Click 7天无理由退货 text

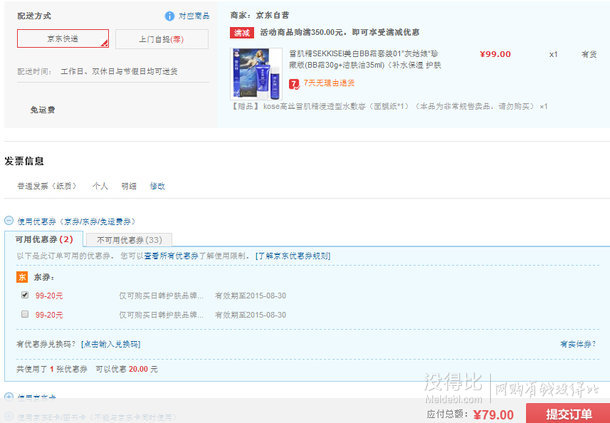point(329,83)
